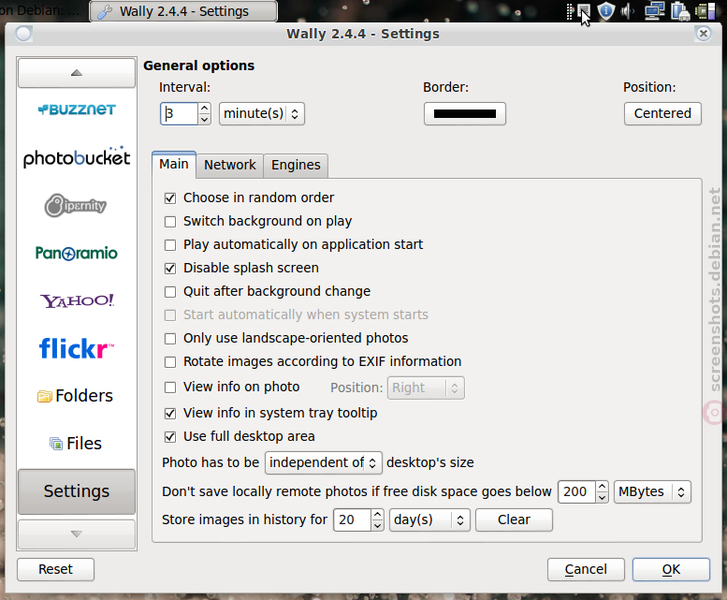This screenshot has width=727, height=600.
Task: Switch to the Network tab
Action: point(230,165)
